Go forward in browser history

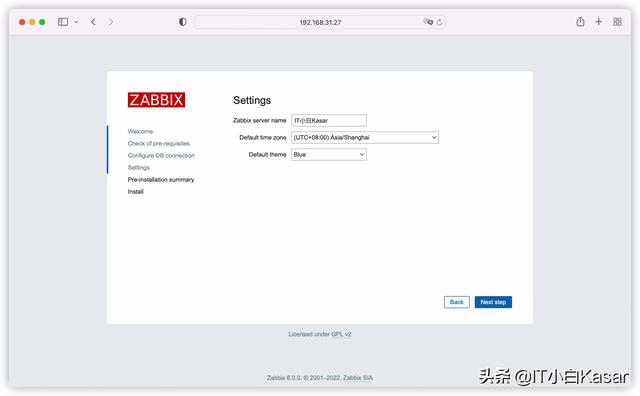(111, 22)
